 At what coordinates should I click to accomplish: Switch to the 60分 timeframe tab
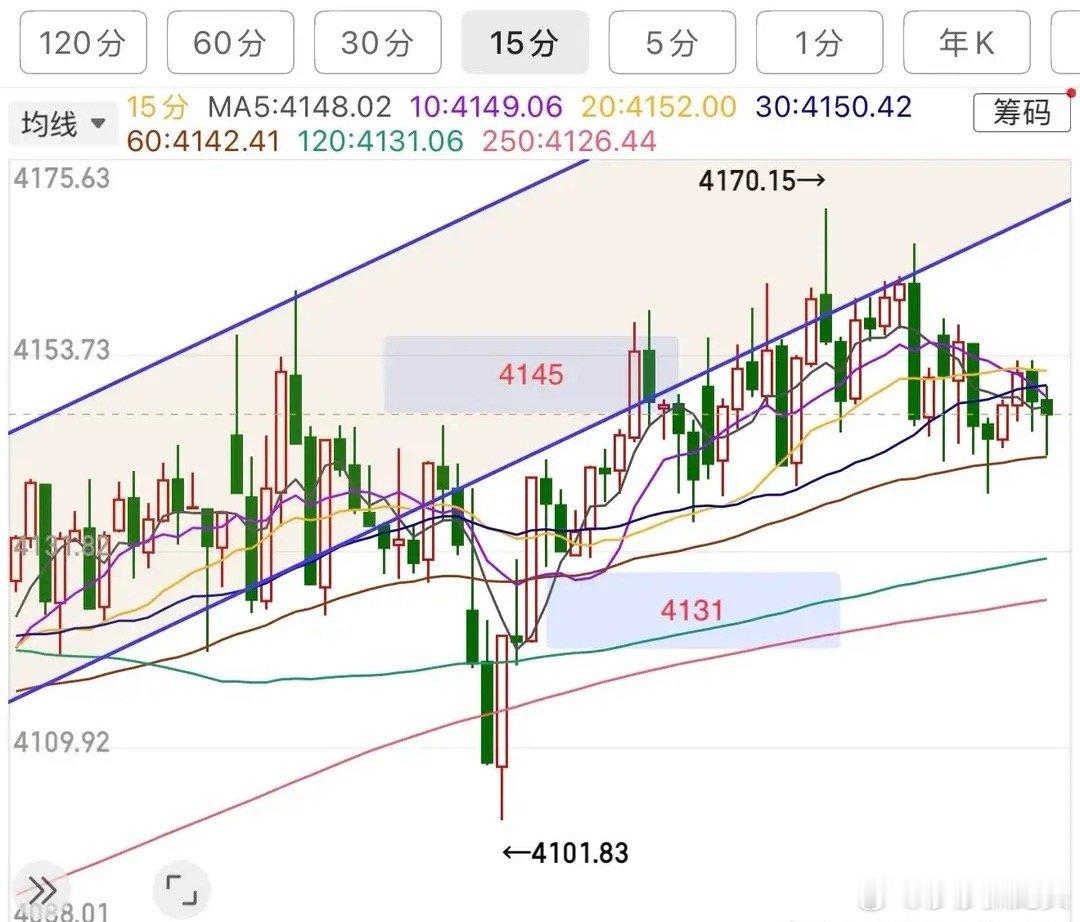coord(230,43)
